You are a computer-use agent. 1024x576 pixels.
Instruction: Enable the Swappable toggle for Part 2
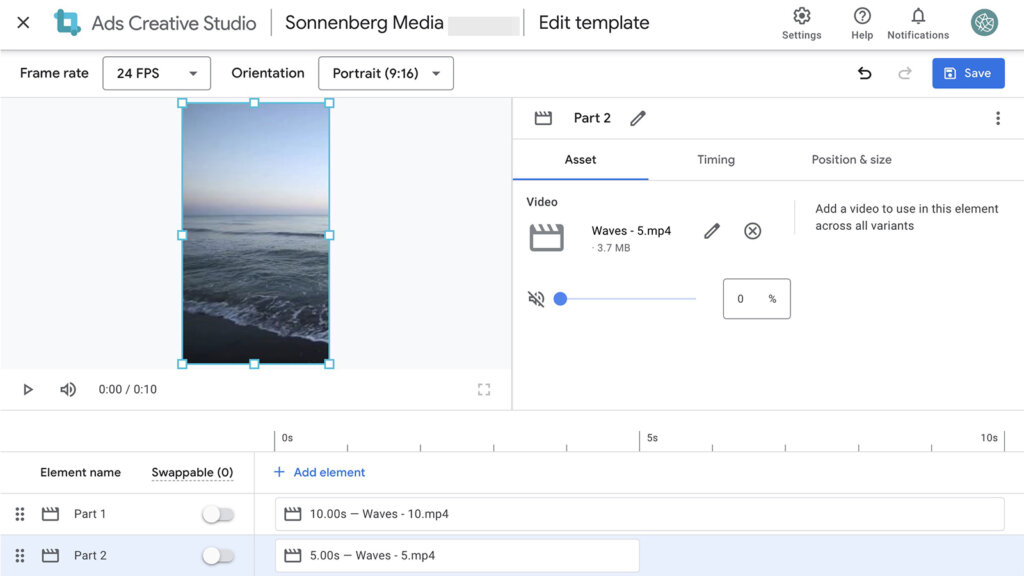pyautogui.click(x=218, y=555)
